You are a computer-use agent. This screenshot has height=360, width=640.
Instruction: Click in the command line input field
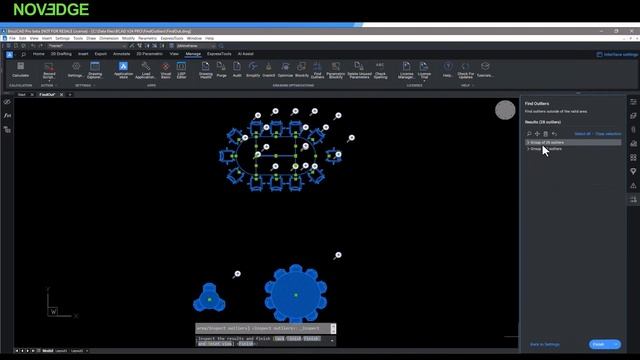(x=263, y=341)
